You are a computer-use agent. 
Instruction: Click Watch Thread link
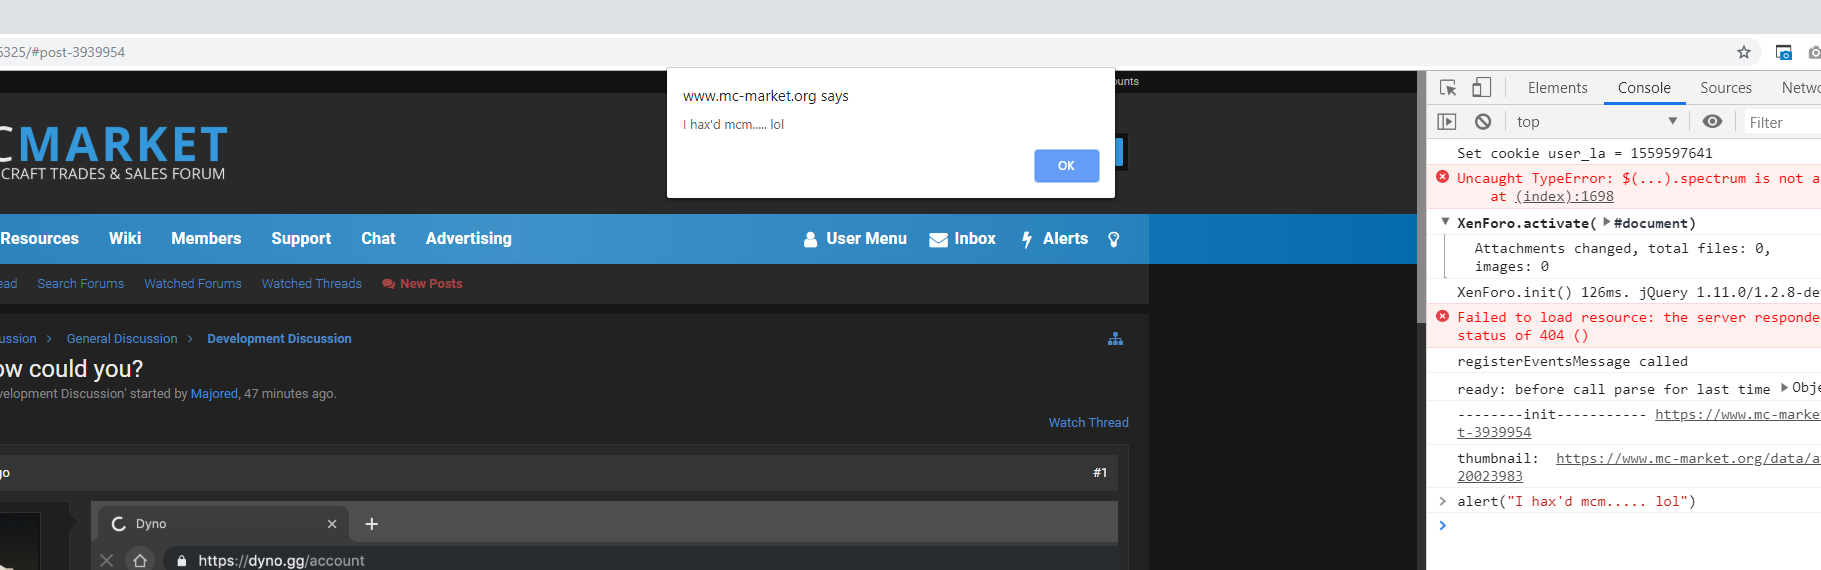(1088, 423)
